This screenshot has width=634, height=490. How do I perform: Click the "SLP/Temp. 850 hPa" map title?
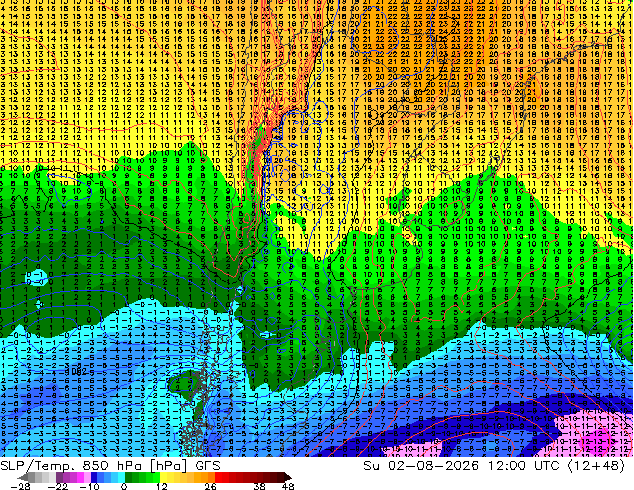point(71,466)
